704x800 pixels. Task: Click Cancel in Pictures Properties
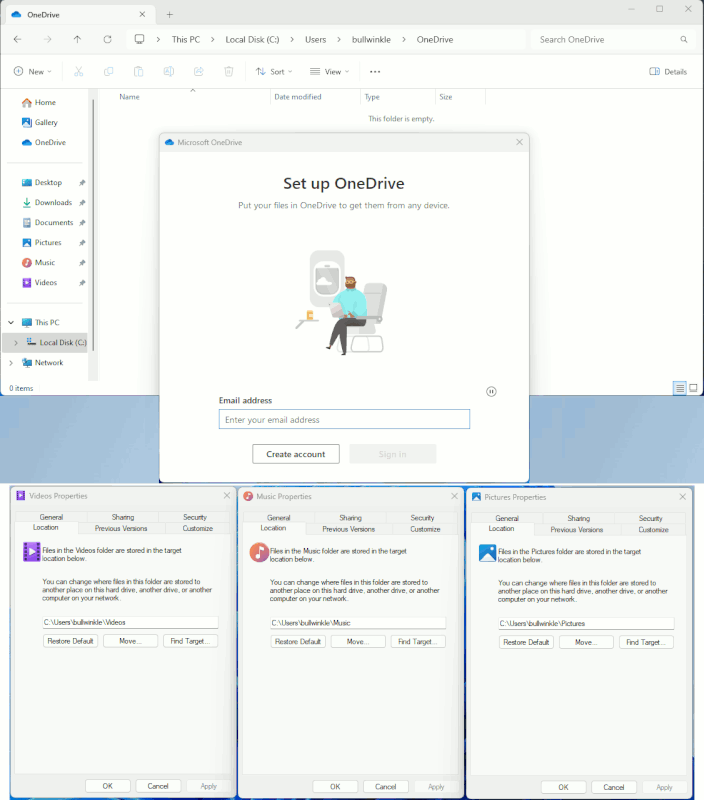(x=614, y=787)
